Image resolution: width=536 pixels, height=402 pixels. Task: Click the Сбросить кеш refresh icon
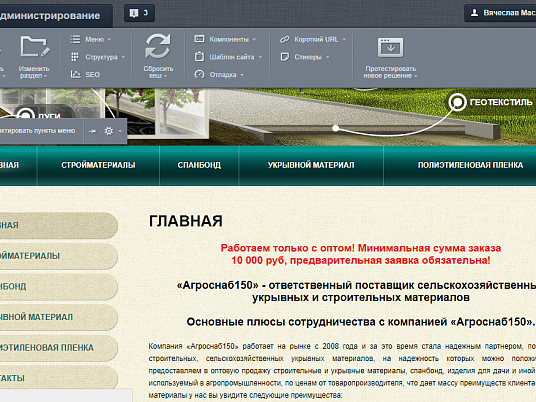point(158,46)
